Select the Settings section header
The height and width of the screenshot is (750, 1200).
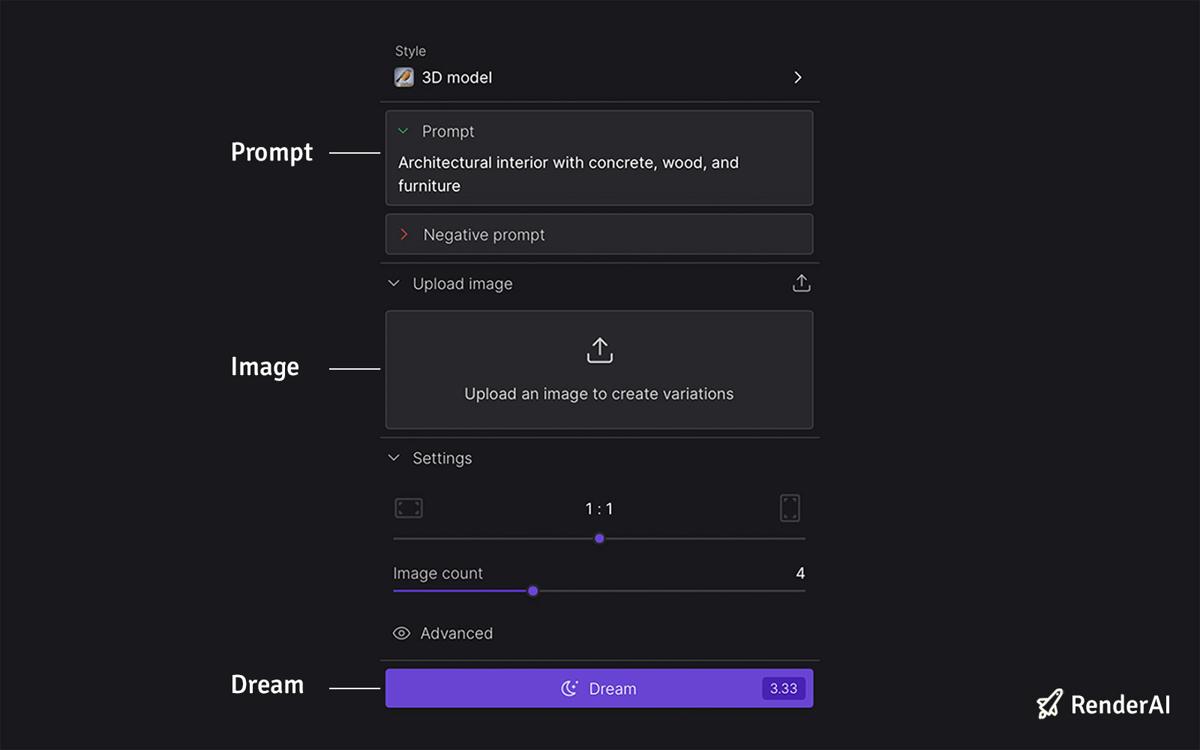tap(441, 458)
